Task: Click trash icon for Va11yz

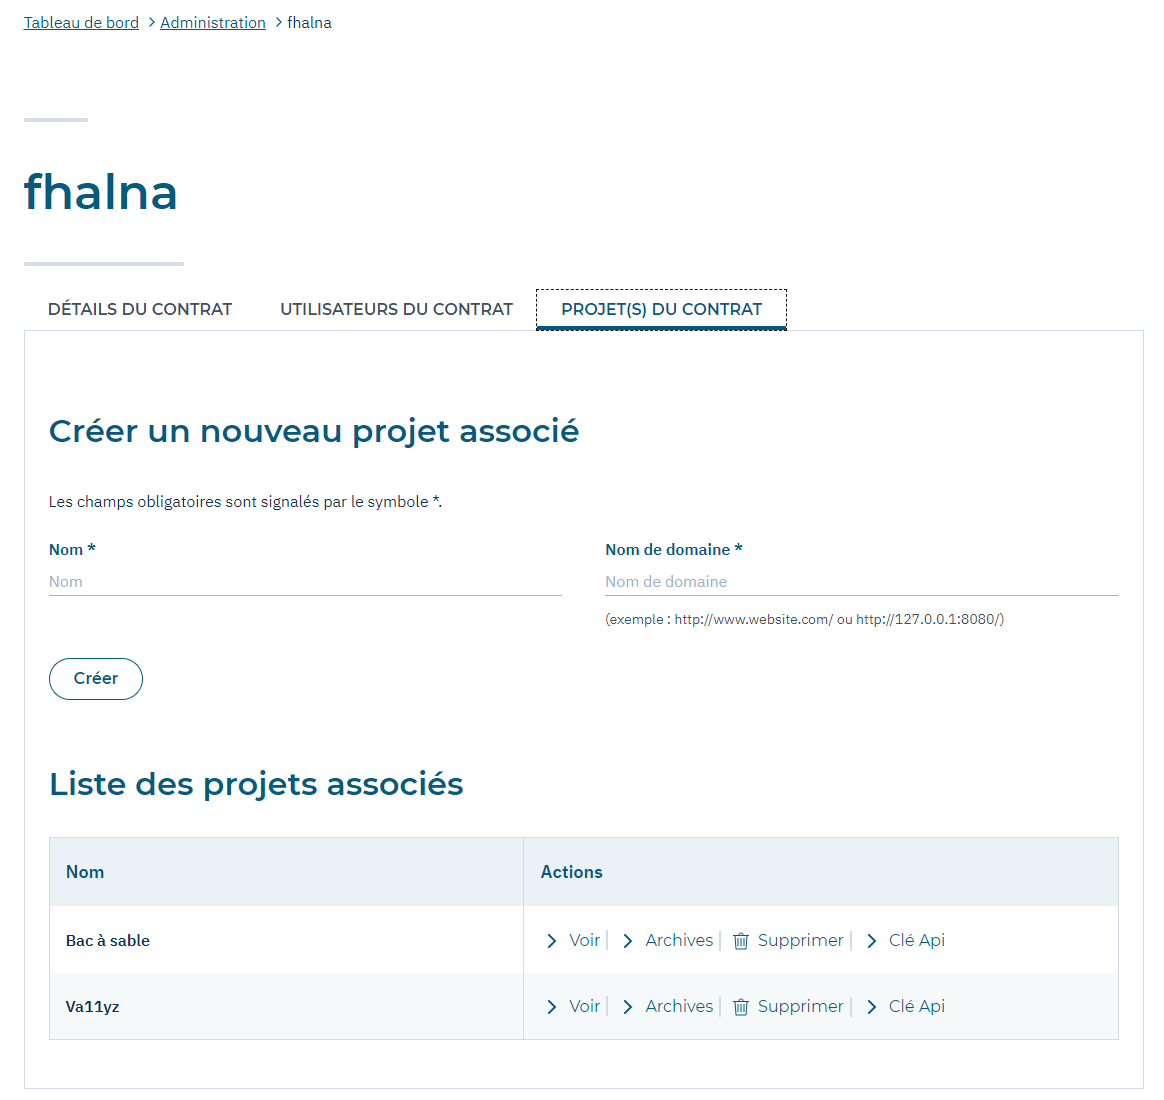Action: (x=740, y=1007)
